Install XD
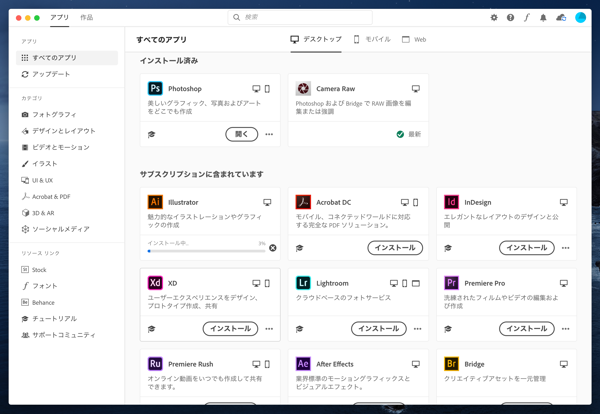Screen dimensions: 600x414 tap(230, 329)
